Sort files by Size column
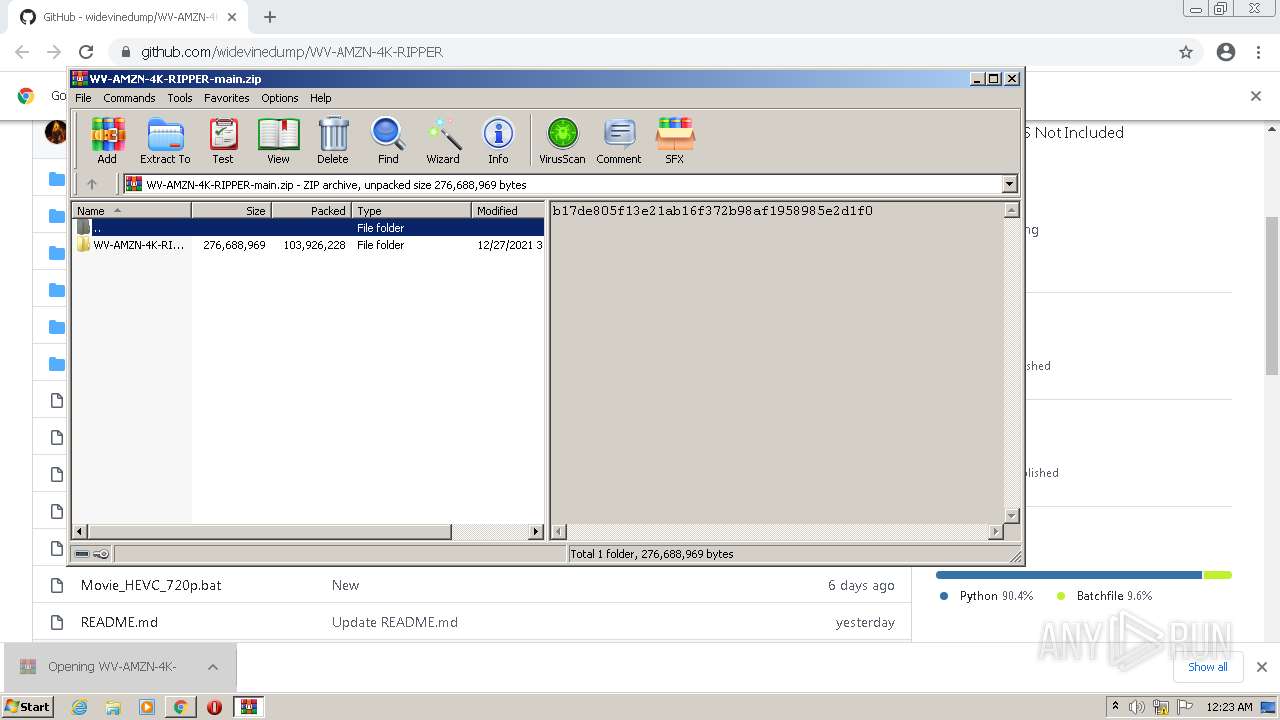Screen dimensions: 1280x720 (231, 210)
